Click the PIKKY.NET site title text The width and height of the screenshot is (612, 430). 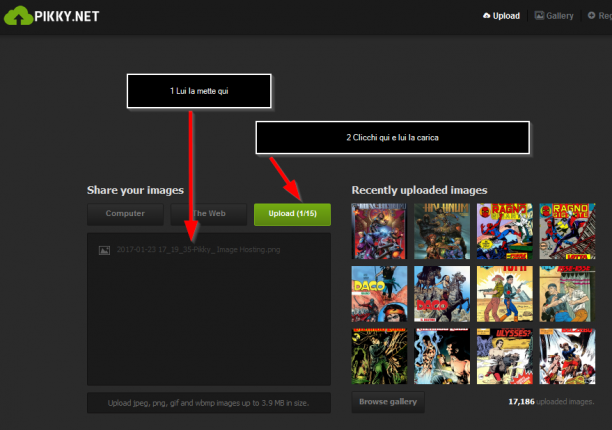coord(67,16)
